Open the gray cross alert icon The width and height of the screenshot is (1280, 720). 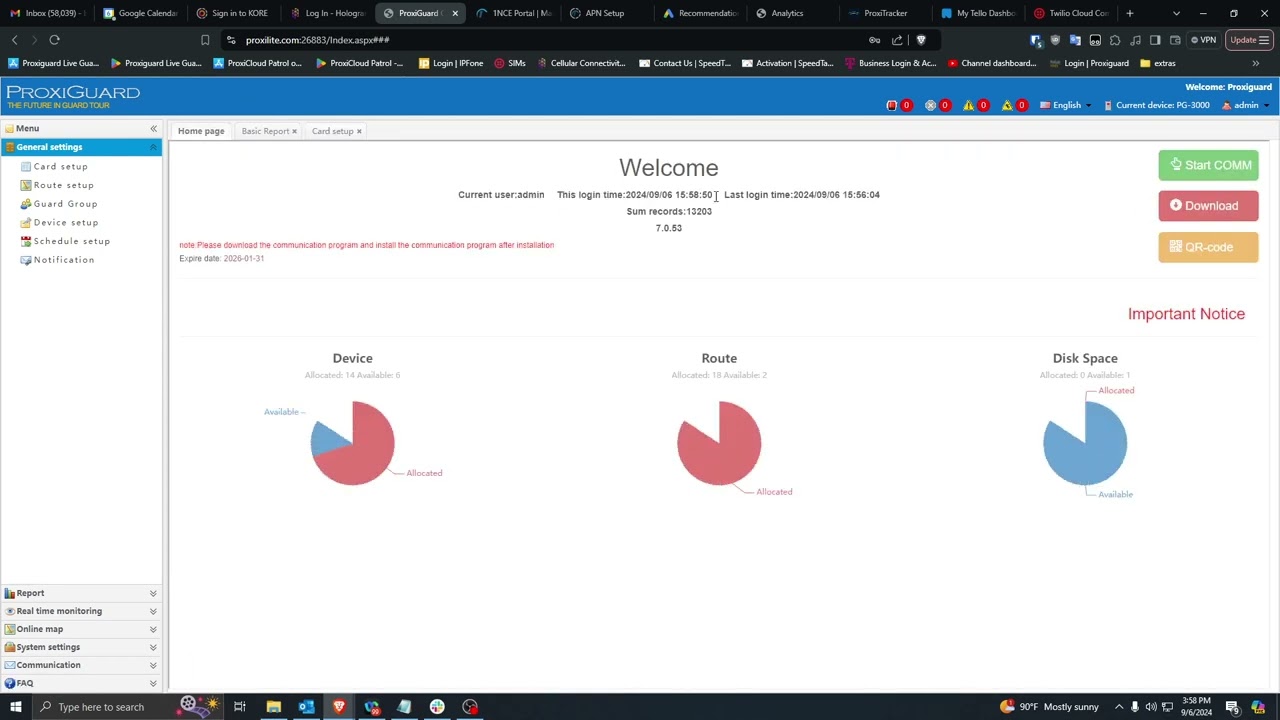(x=930, y=105)
